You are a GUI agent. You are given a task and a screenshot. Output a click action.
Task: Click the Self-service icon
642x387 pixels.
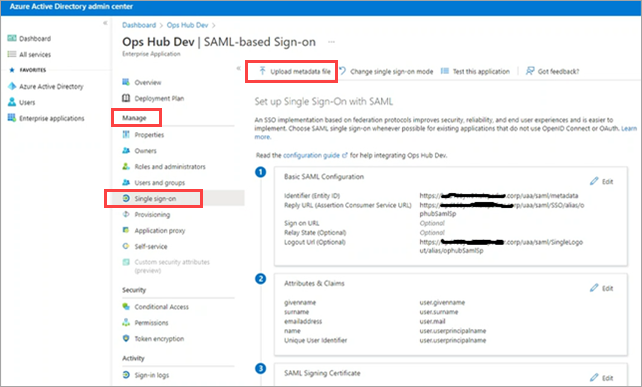[126, 246]
